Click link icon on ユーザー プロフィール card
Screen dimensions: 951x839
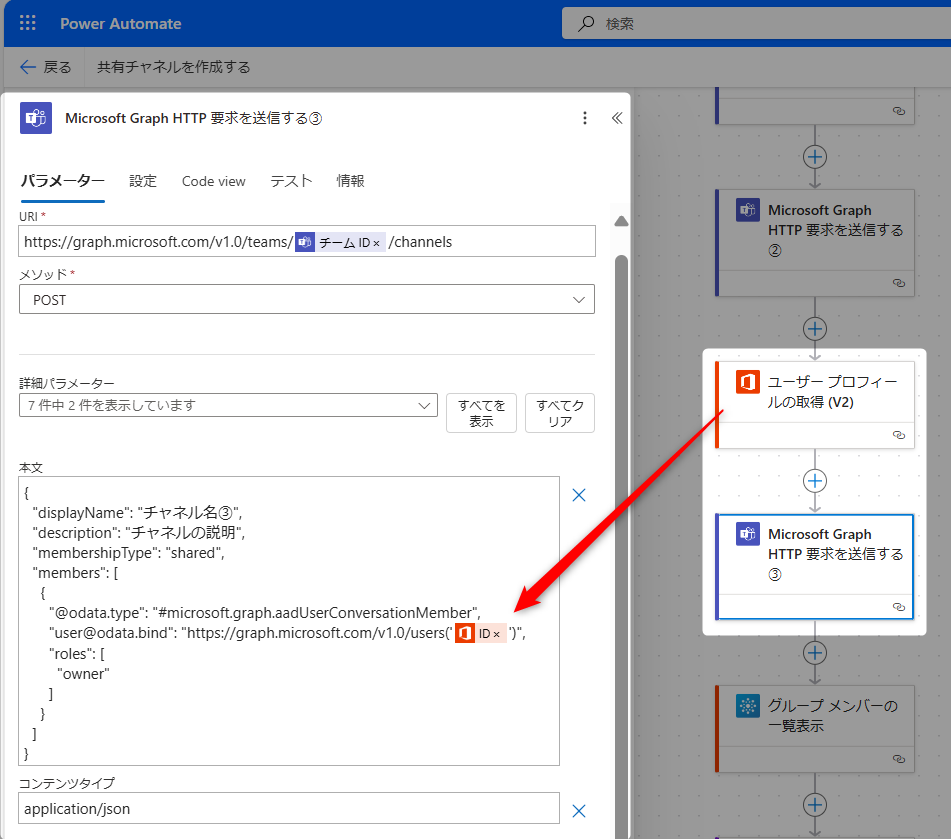[899, 435]
